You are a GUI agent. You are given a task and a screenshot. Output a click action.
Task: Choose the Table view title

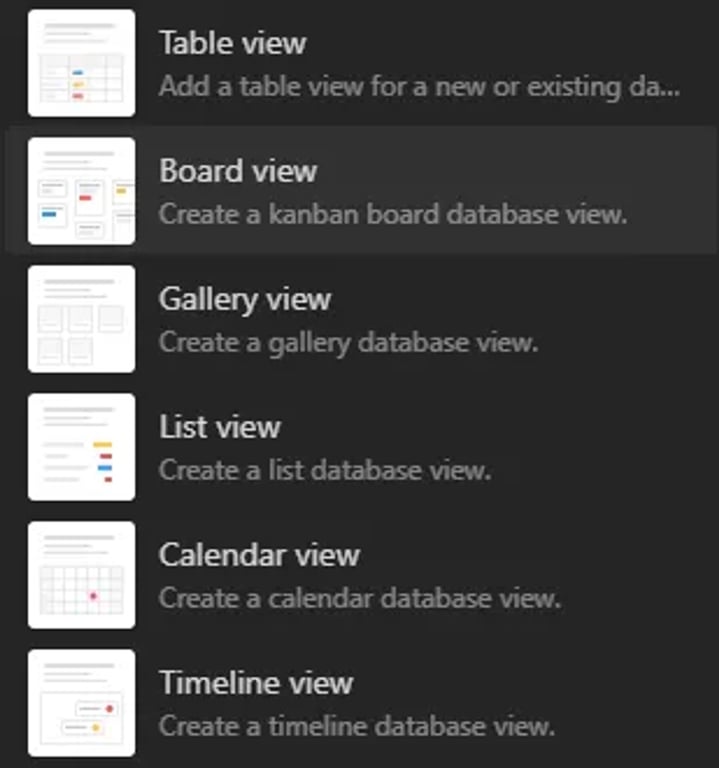[x=233, y=43]
